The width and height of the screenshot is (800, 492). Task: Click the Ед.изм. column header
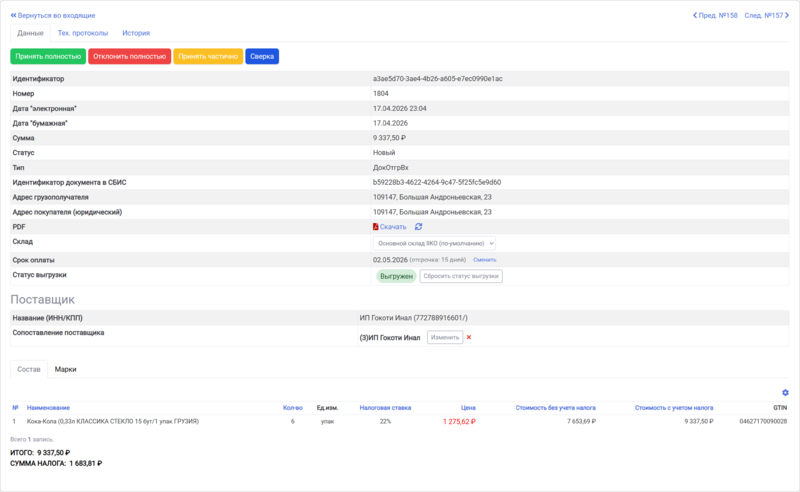[327, 408]
